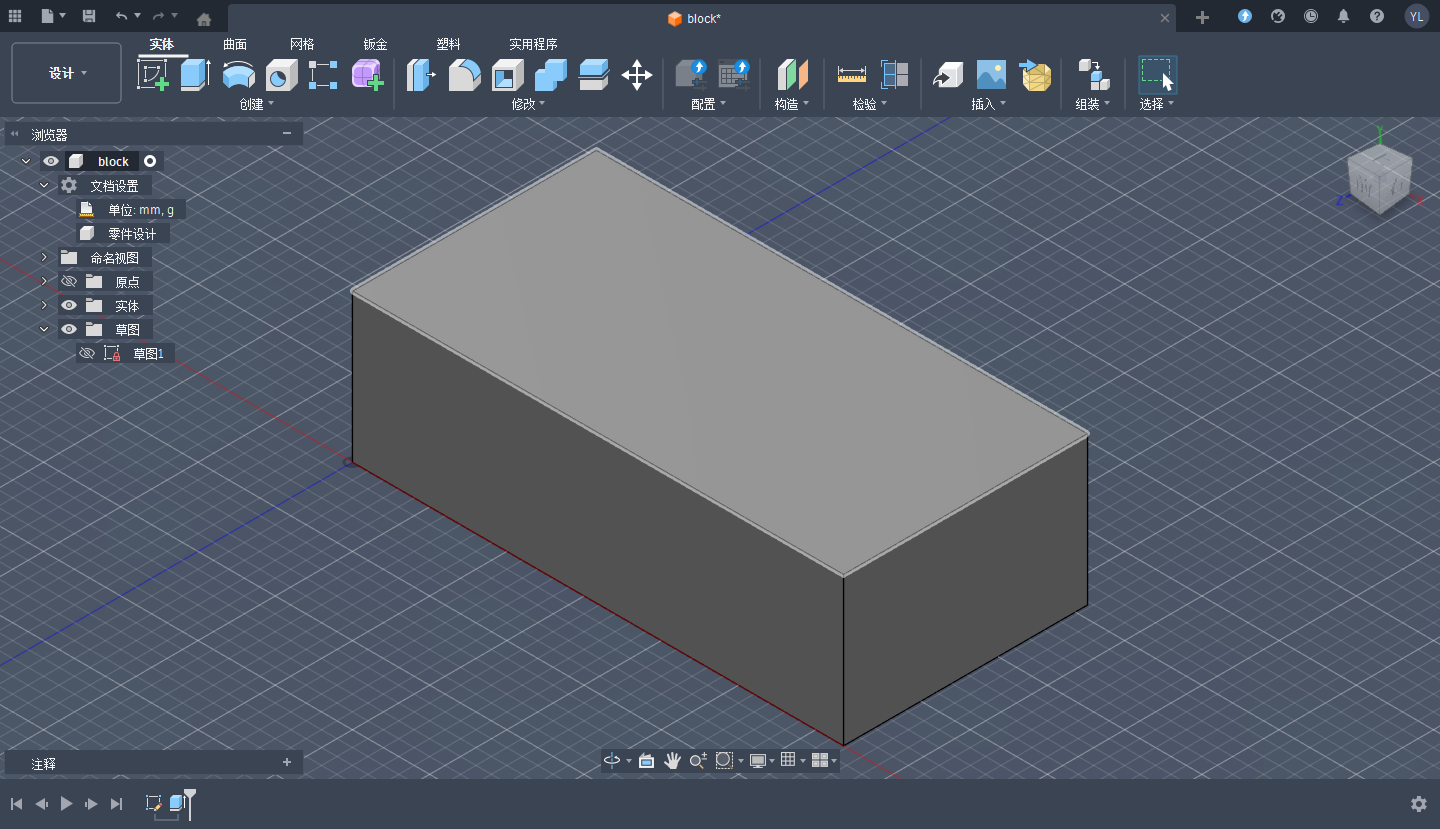The height and width of the screenshot is (829, 1440).
Task: Open the 修改 panel dropdown
Action: pyautogui.click(x=528, y=104)
